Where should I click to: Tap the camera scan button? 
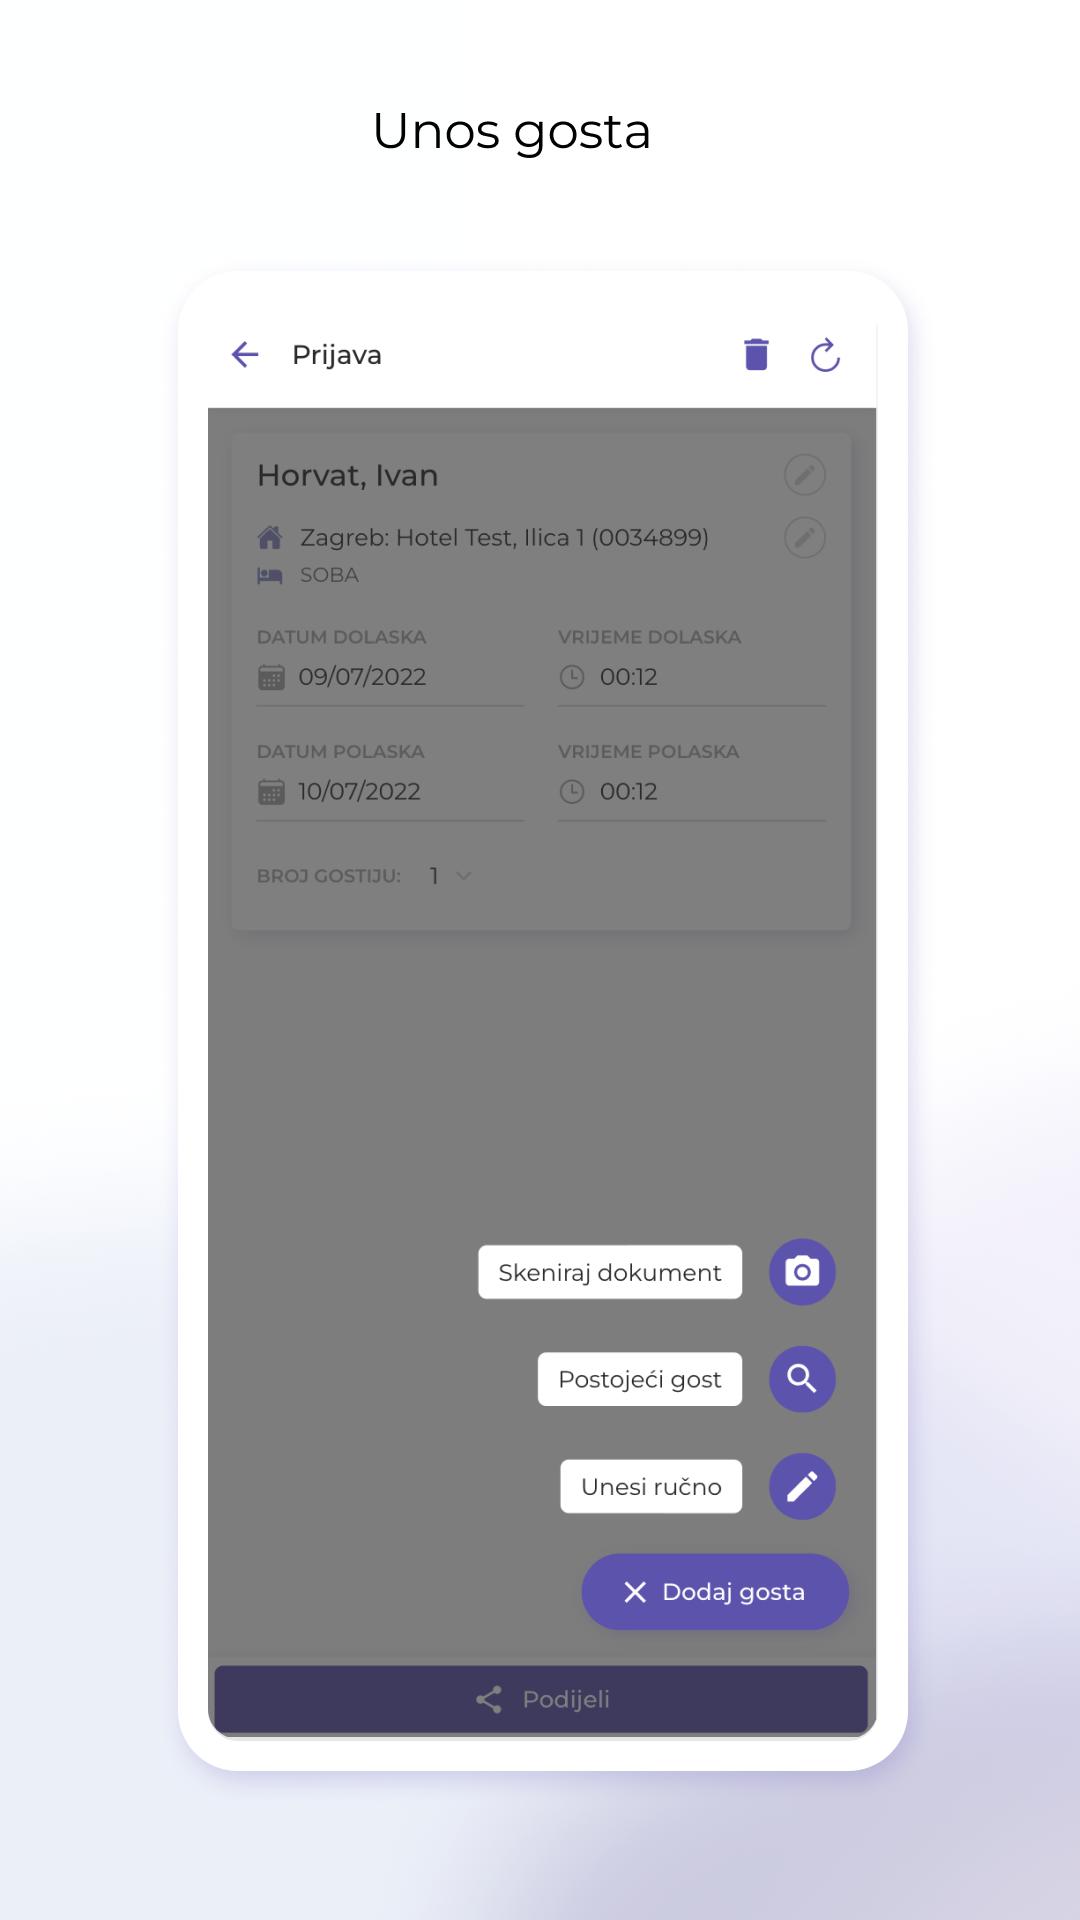pos(802,1272)
